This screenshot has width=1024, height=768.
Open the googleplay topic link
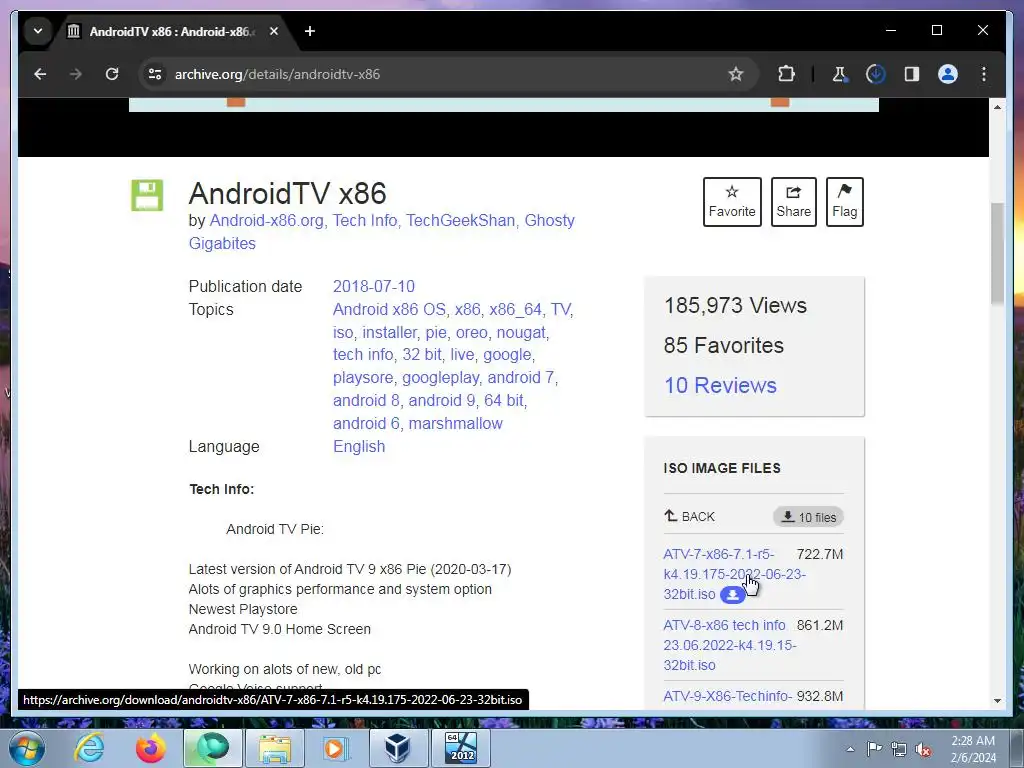coord(441,377)
